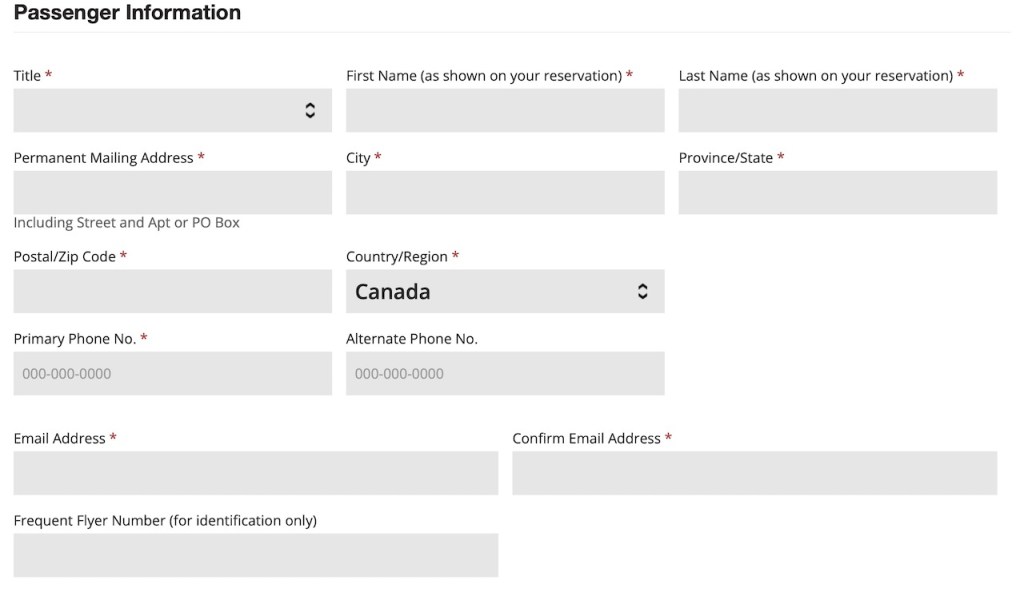The height and width of the screenshot is (592, 1024).
Task: Select the City input box
Action: (505, 192)
